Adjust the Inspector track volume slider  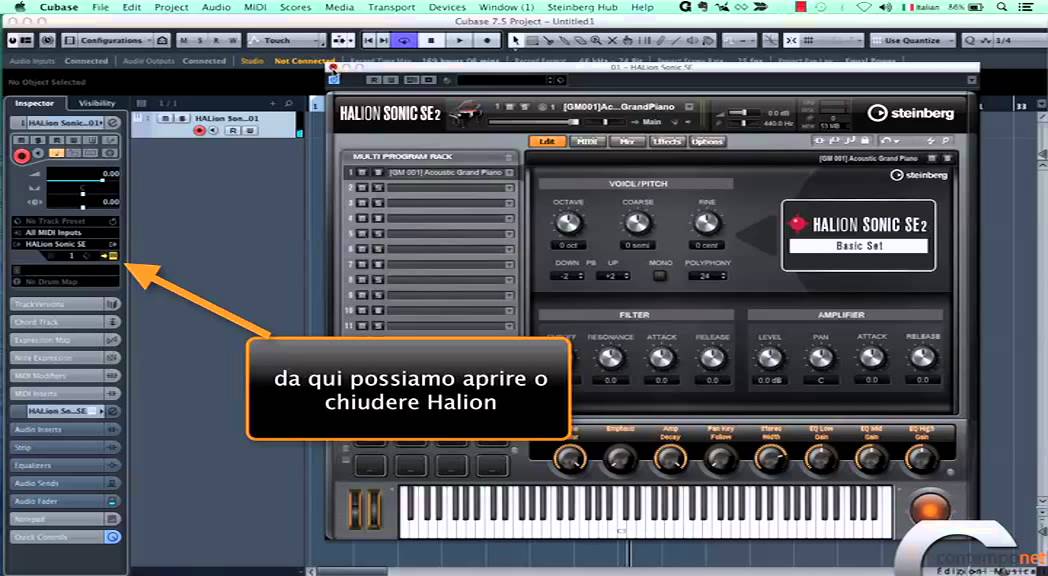(x=83, y=180)
